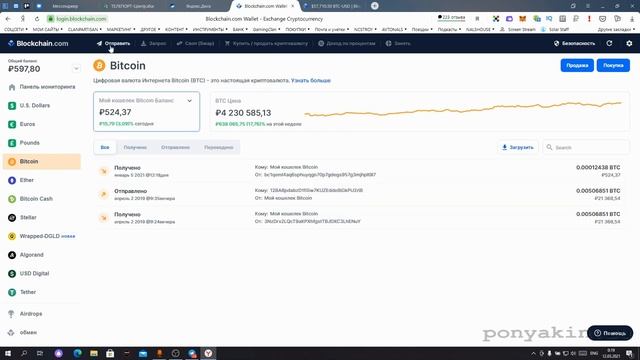Image resolution: width=640 pixels, height=360 pixels.
Task: Select U.S. Dollars in sidebar
Action: pos(42,105)
